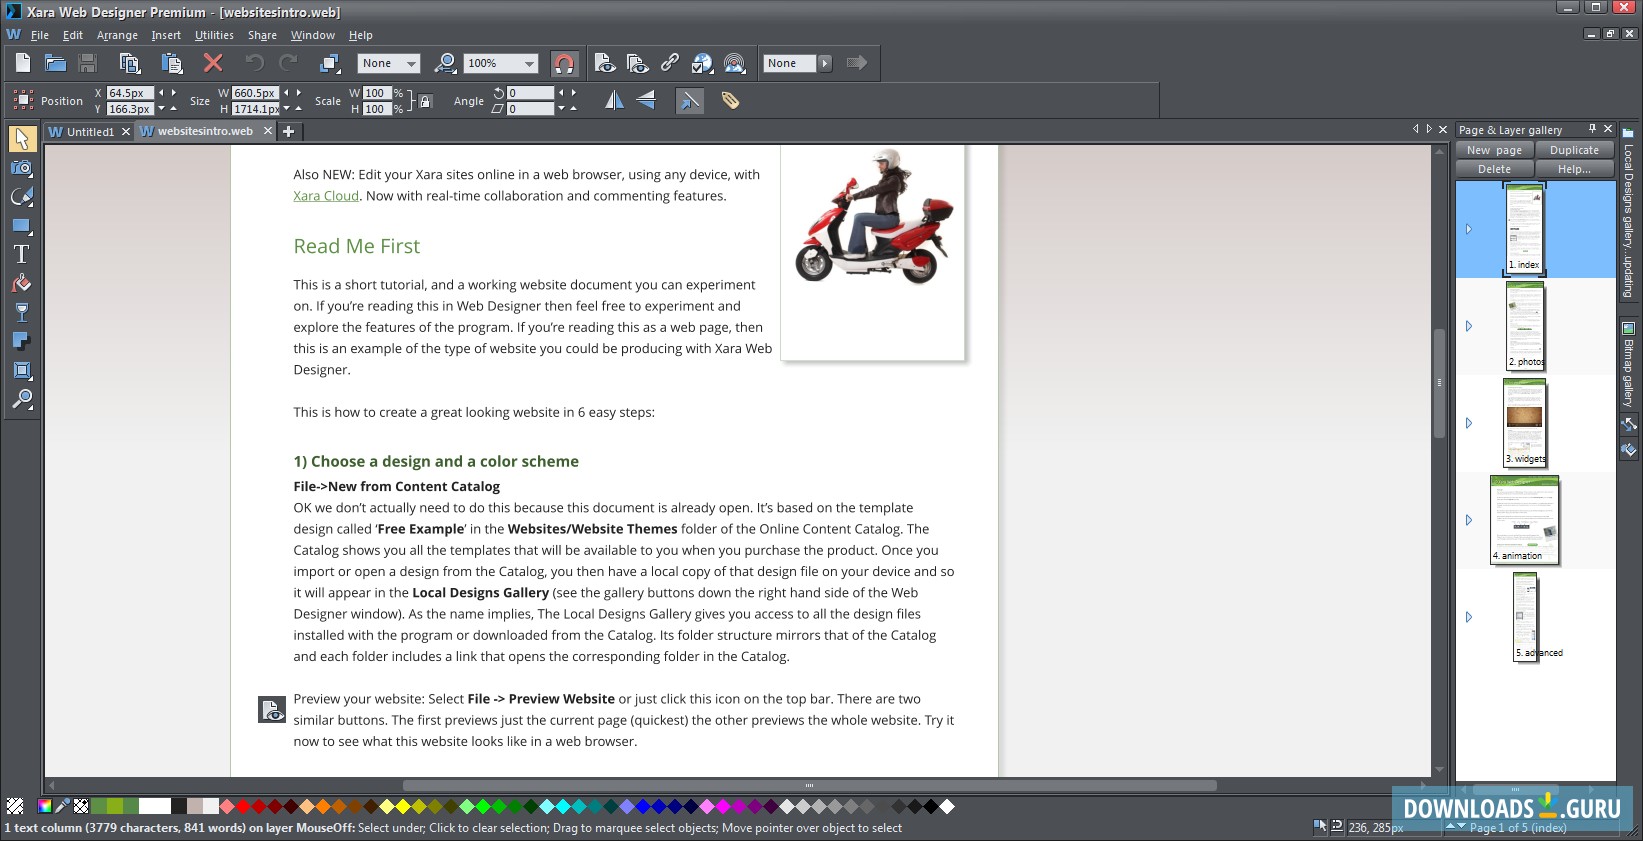Screen dimensions: 1643x841
Task: Open the 100% zoom level dropdown
Action: (x=529, y=63)
